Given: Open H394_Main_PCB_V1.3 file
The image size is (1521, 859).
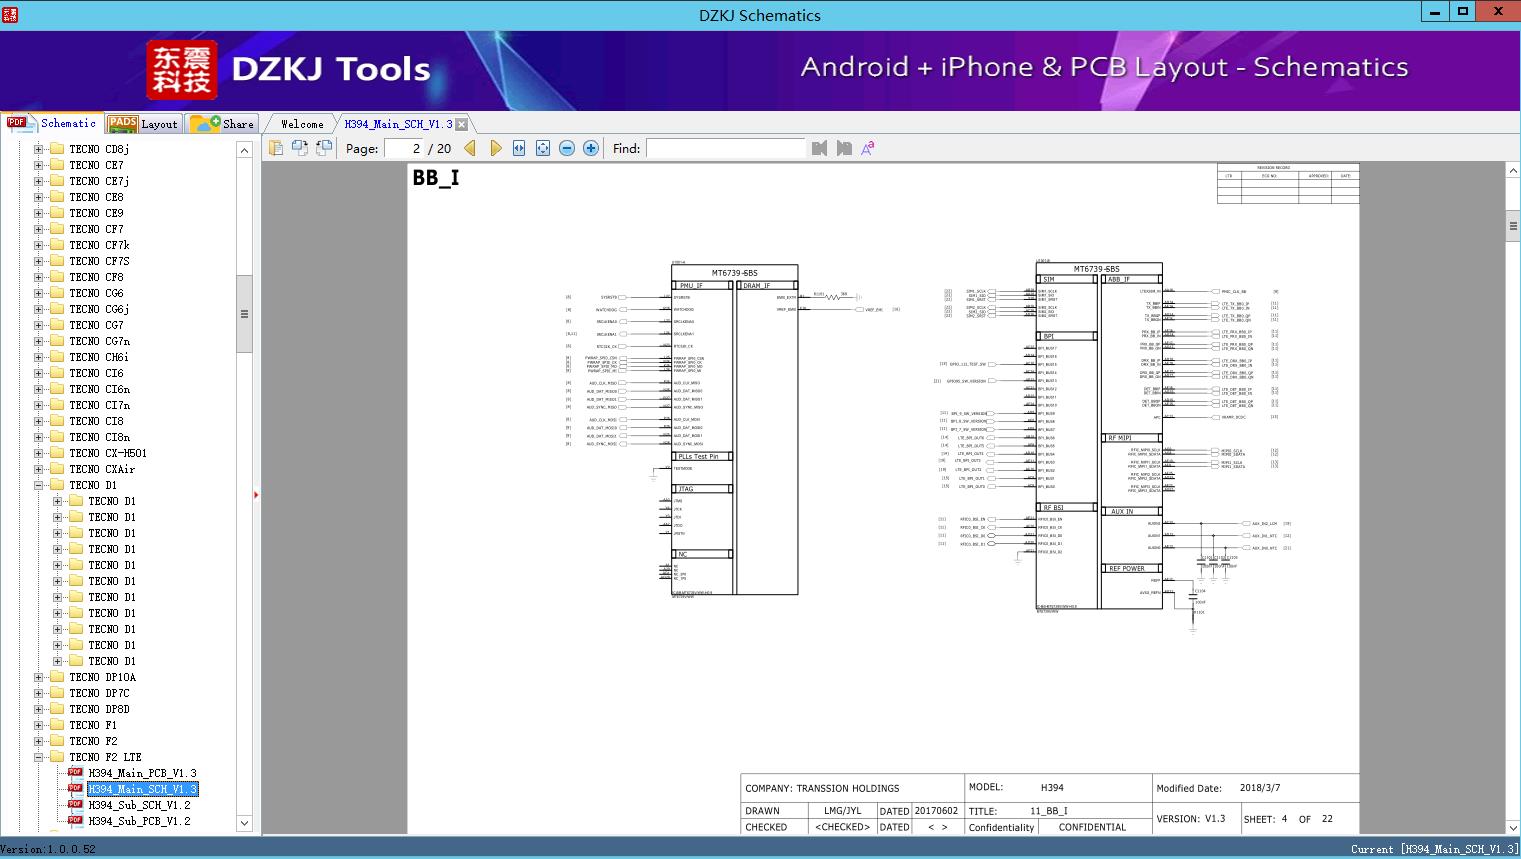Looking at the screenshot, I should click(x=142, y=773).
